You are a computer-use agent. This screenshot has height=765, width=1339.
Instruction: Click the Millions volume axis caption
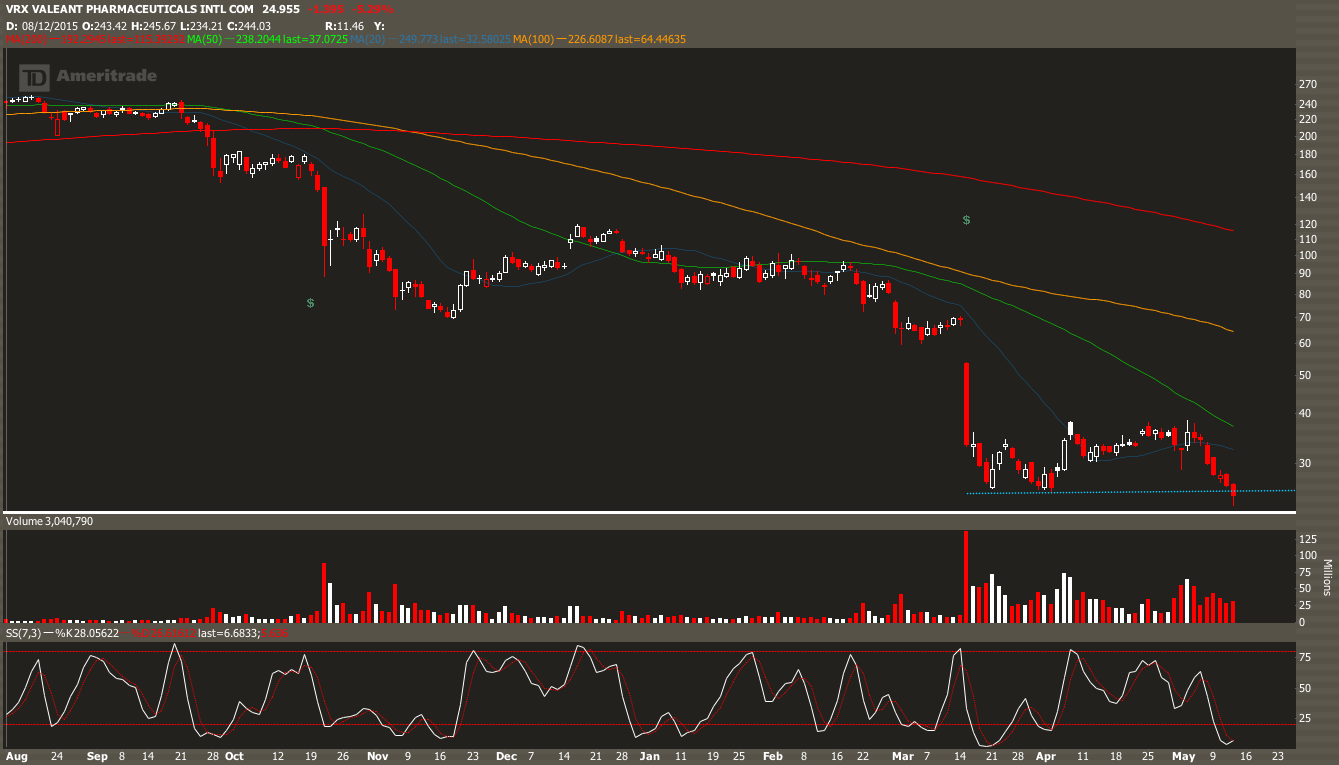pos(1328,578)
